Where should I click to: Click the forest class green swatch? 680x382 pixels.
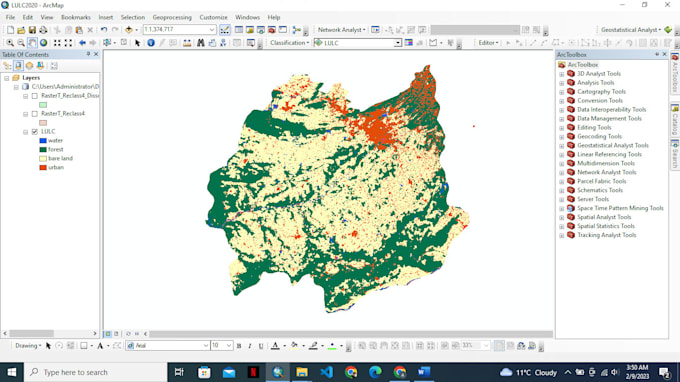tap(43, 150)
